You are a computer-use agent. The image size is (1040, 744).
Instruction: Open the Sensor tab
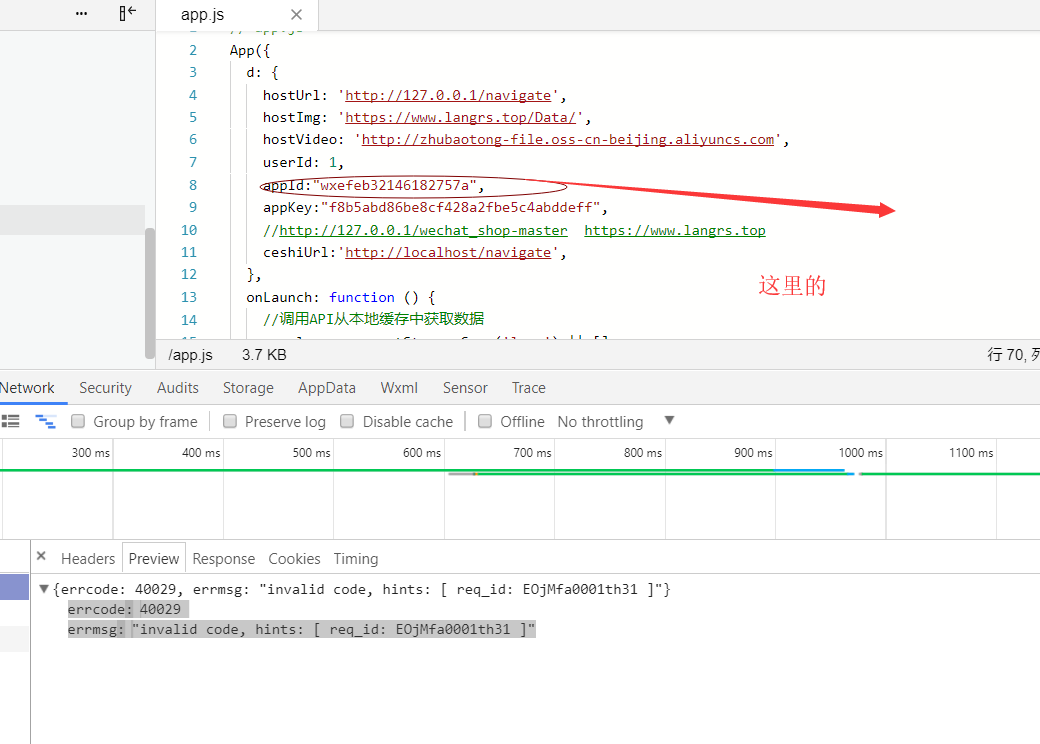coord(465,388)
